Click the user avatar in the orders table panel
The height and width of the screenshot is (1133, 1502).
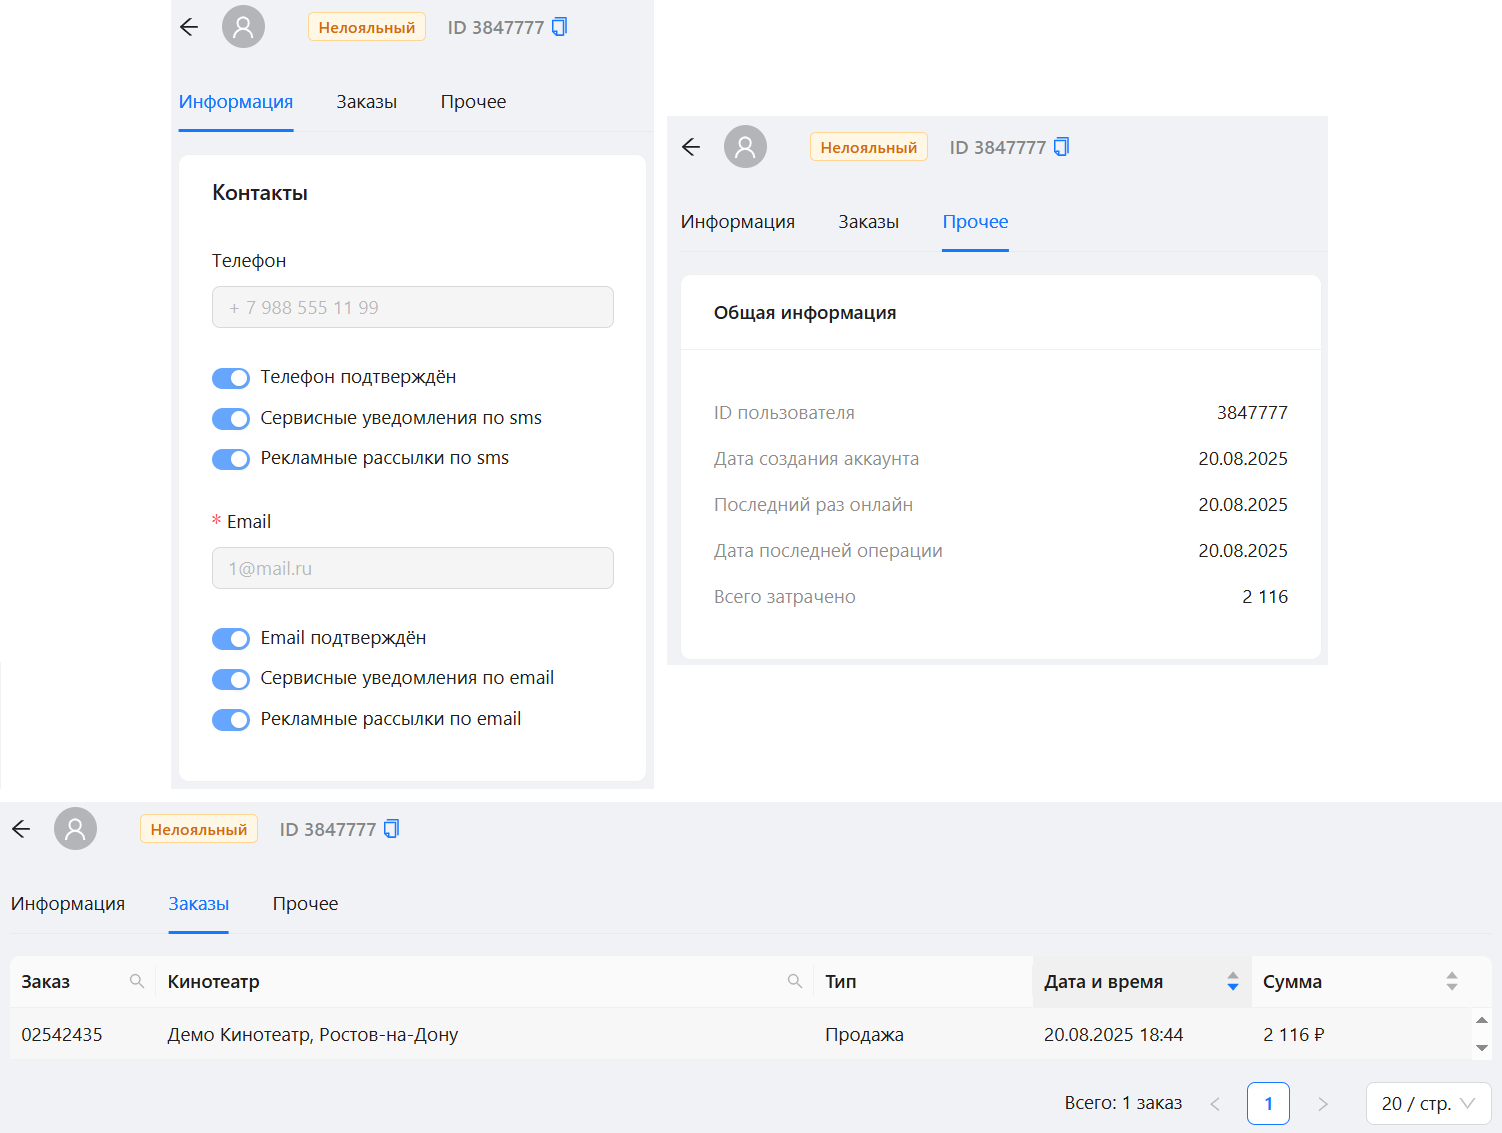click(75, 829)
